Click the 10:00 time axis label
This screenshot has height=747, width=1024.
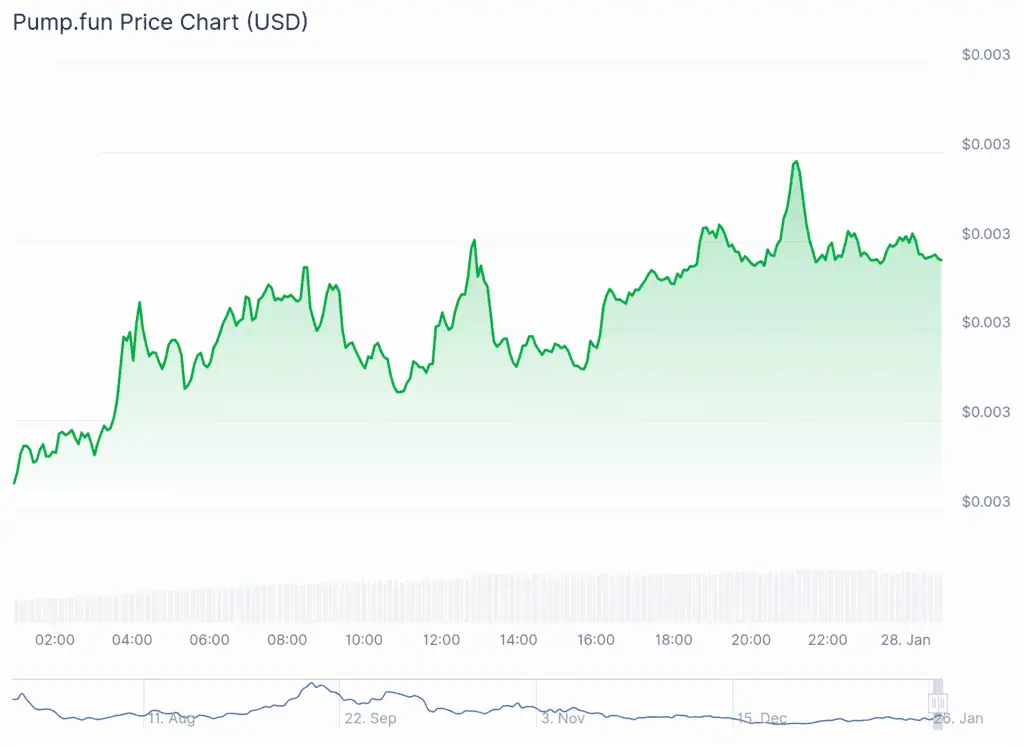pos(364,640)
